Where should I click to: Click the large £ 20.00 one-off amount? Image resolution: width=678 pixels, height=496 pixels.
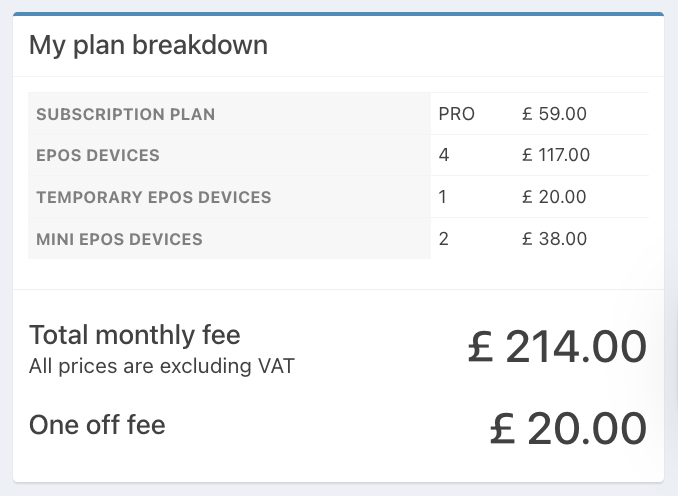[x=568, y=428]
